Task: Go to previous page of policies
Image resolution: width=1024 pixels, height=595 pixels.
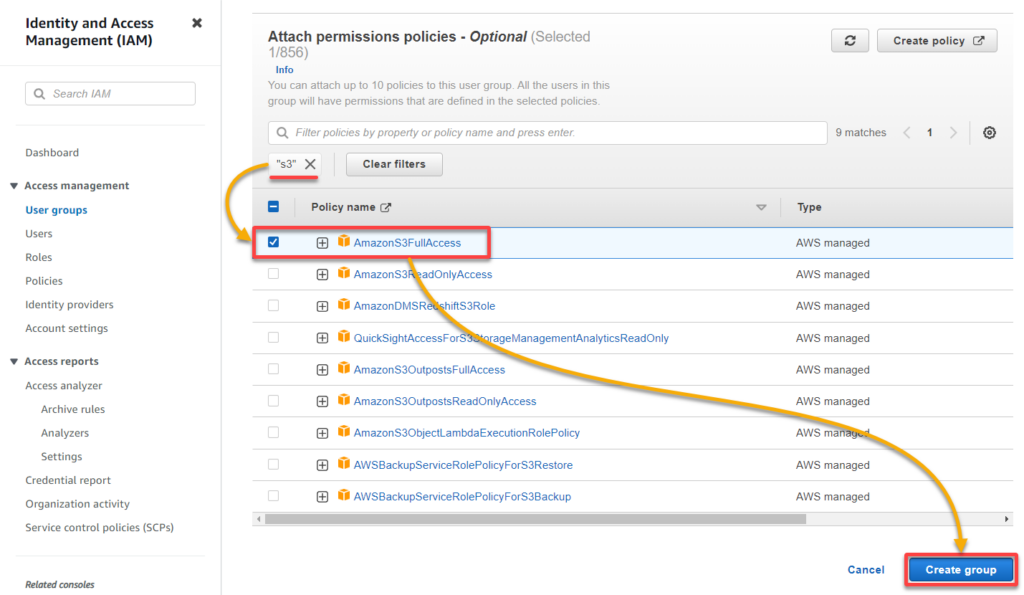Action: pos(906,133)
